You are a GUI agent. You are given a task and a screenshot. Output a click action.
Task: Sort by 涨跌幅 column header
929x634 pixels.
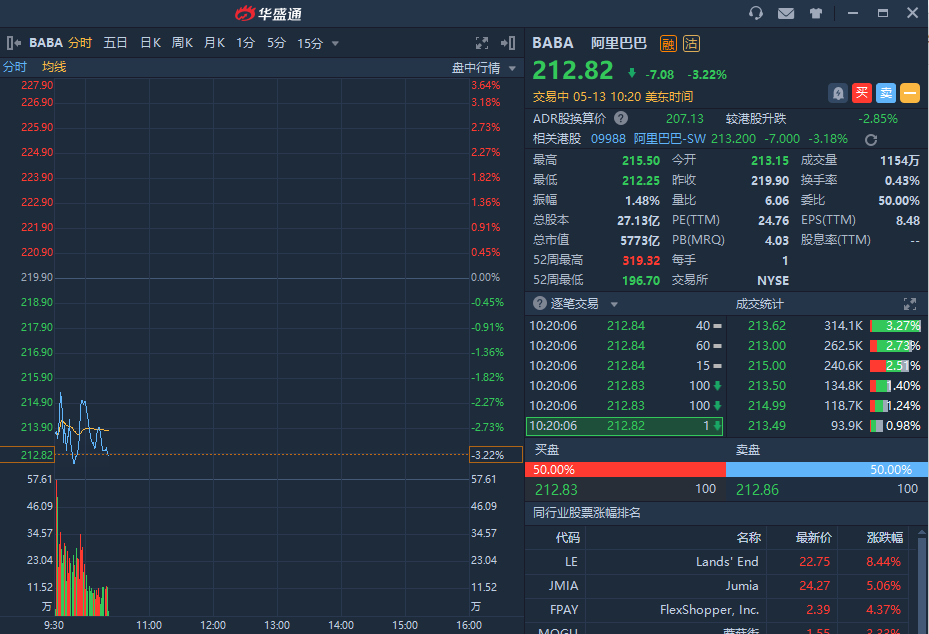pyautogui.click(x=885, y=537)
